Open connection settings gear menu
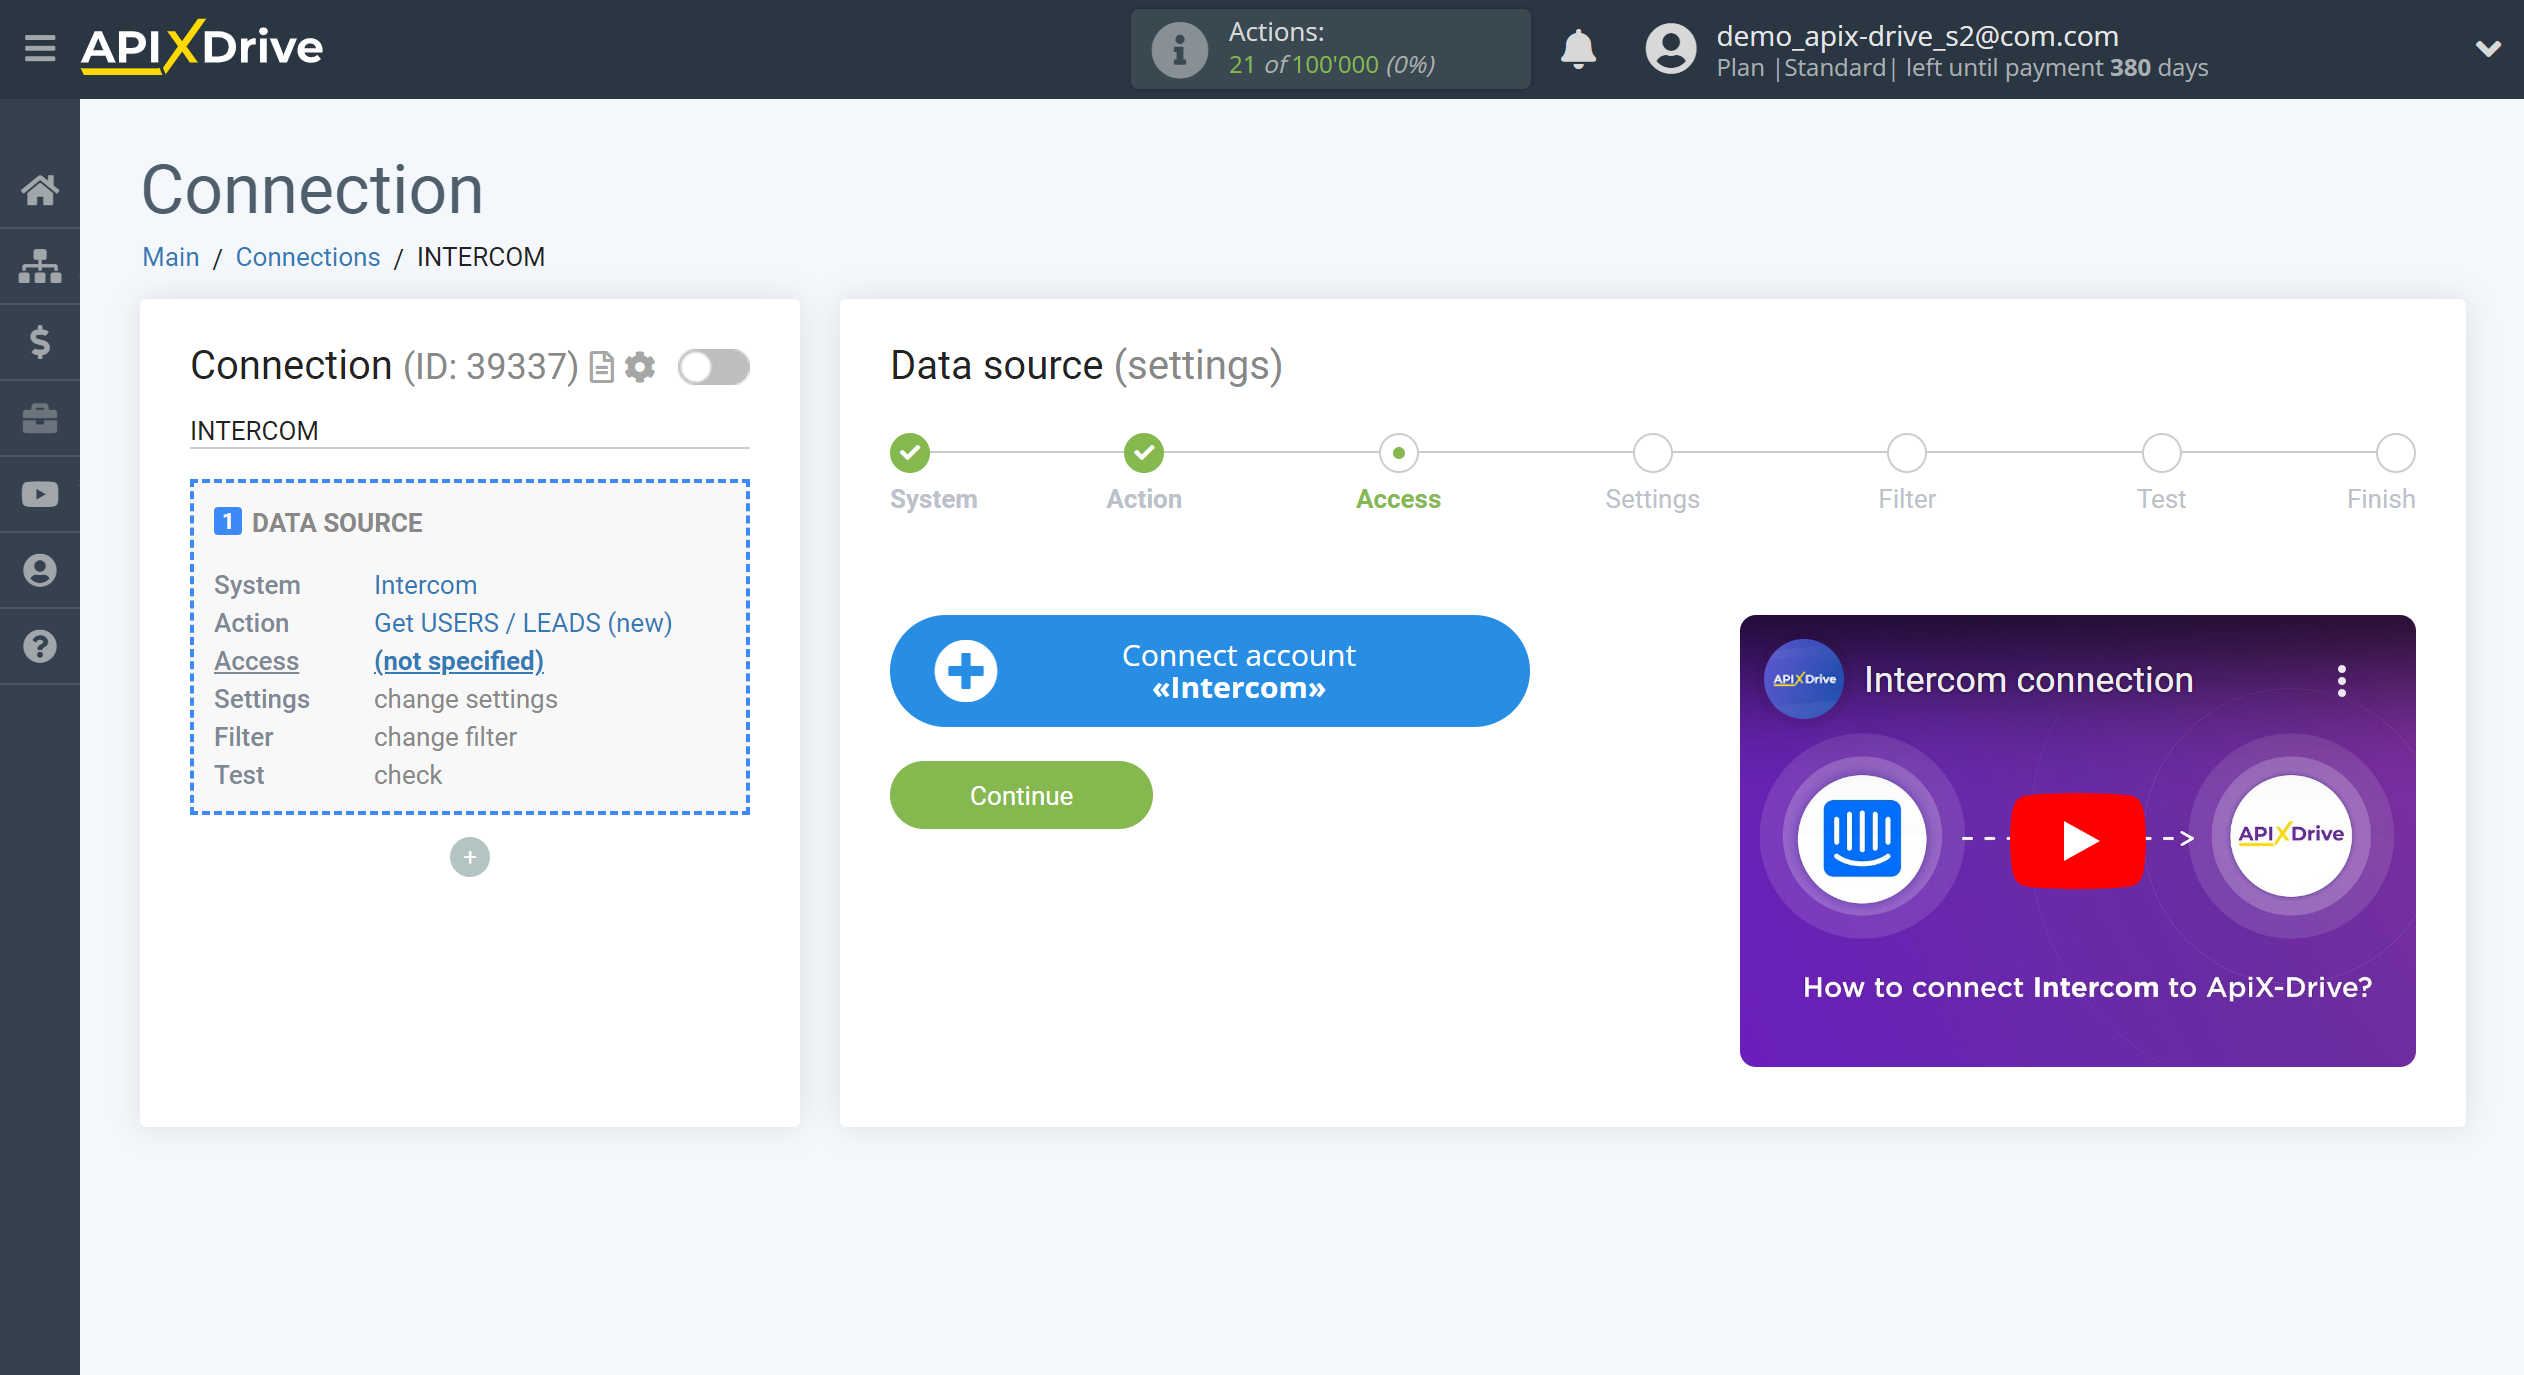 (x=642, y=364)
